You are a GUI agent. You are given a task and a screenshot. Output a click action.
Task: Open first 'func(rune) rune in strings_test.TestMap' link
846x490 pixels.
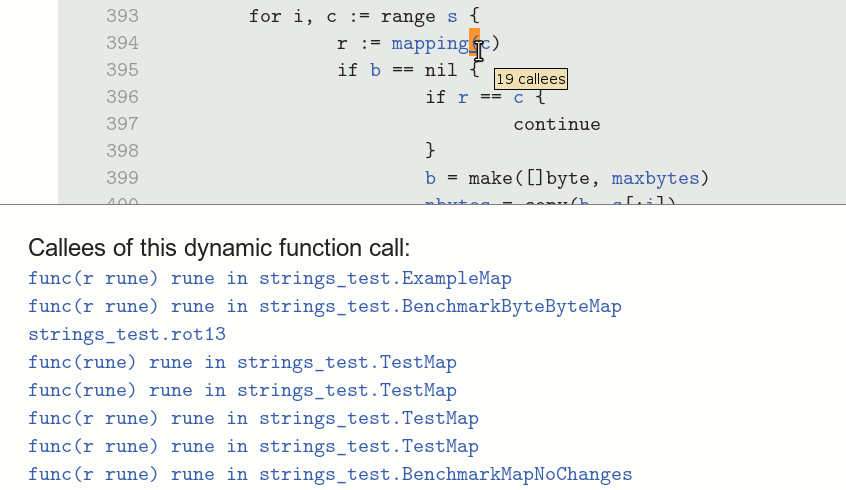pos(242,362)
